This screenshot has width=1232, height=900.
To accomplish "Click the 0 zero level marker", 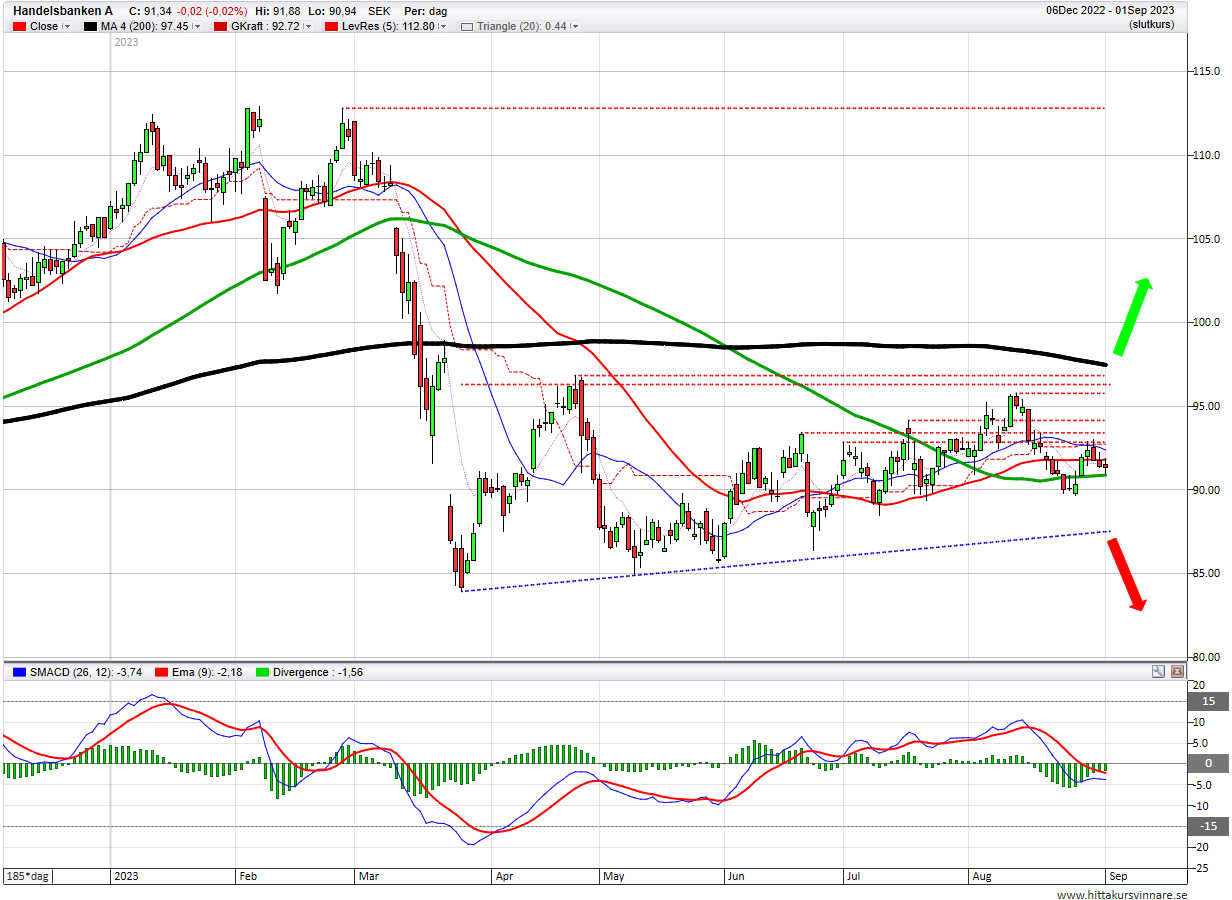I will pyautogui.click(x=1207, y=763).
